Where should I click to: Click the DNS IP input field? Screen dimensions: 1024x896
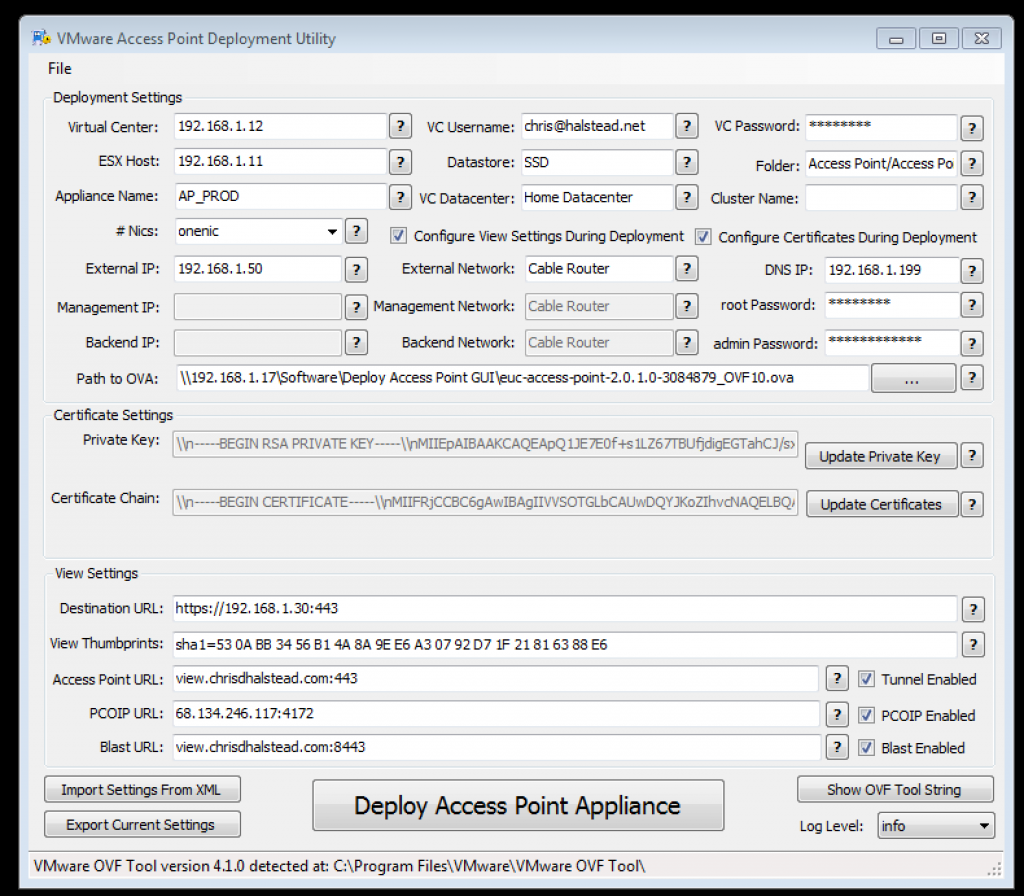tap(892, 270)
